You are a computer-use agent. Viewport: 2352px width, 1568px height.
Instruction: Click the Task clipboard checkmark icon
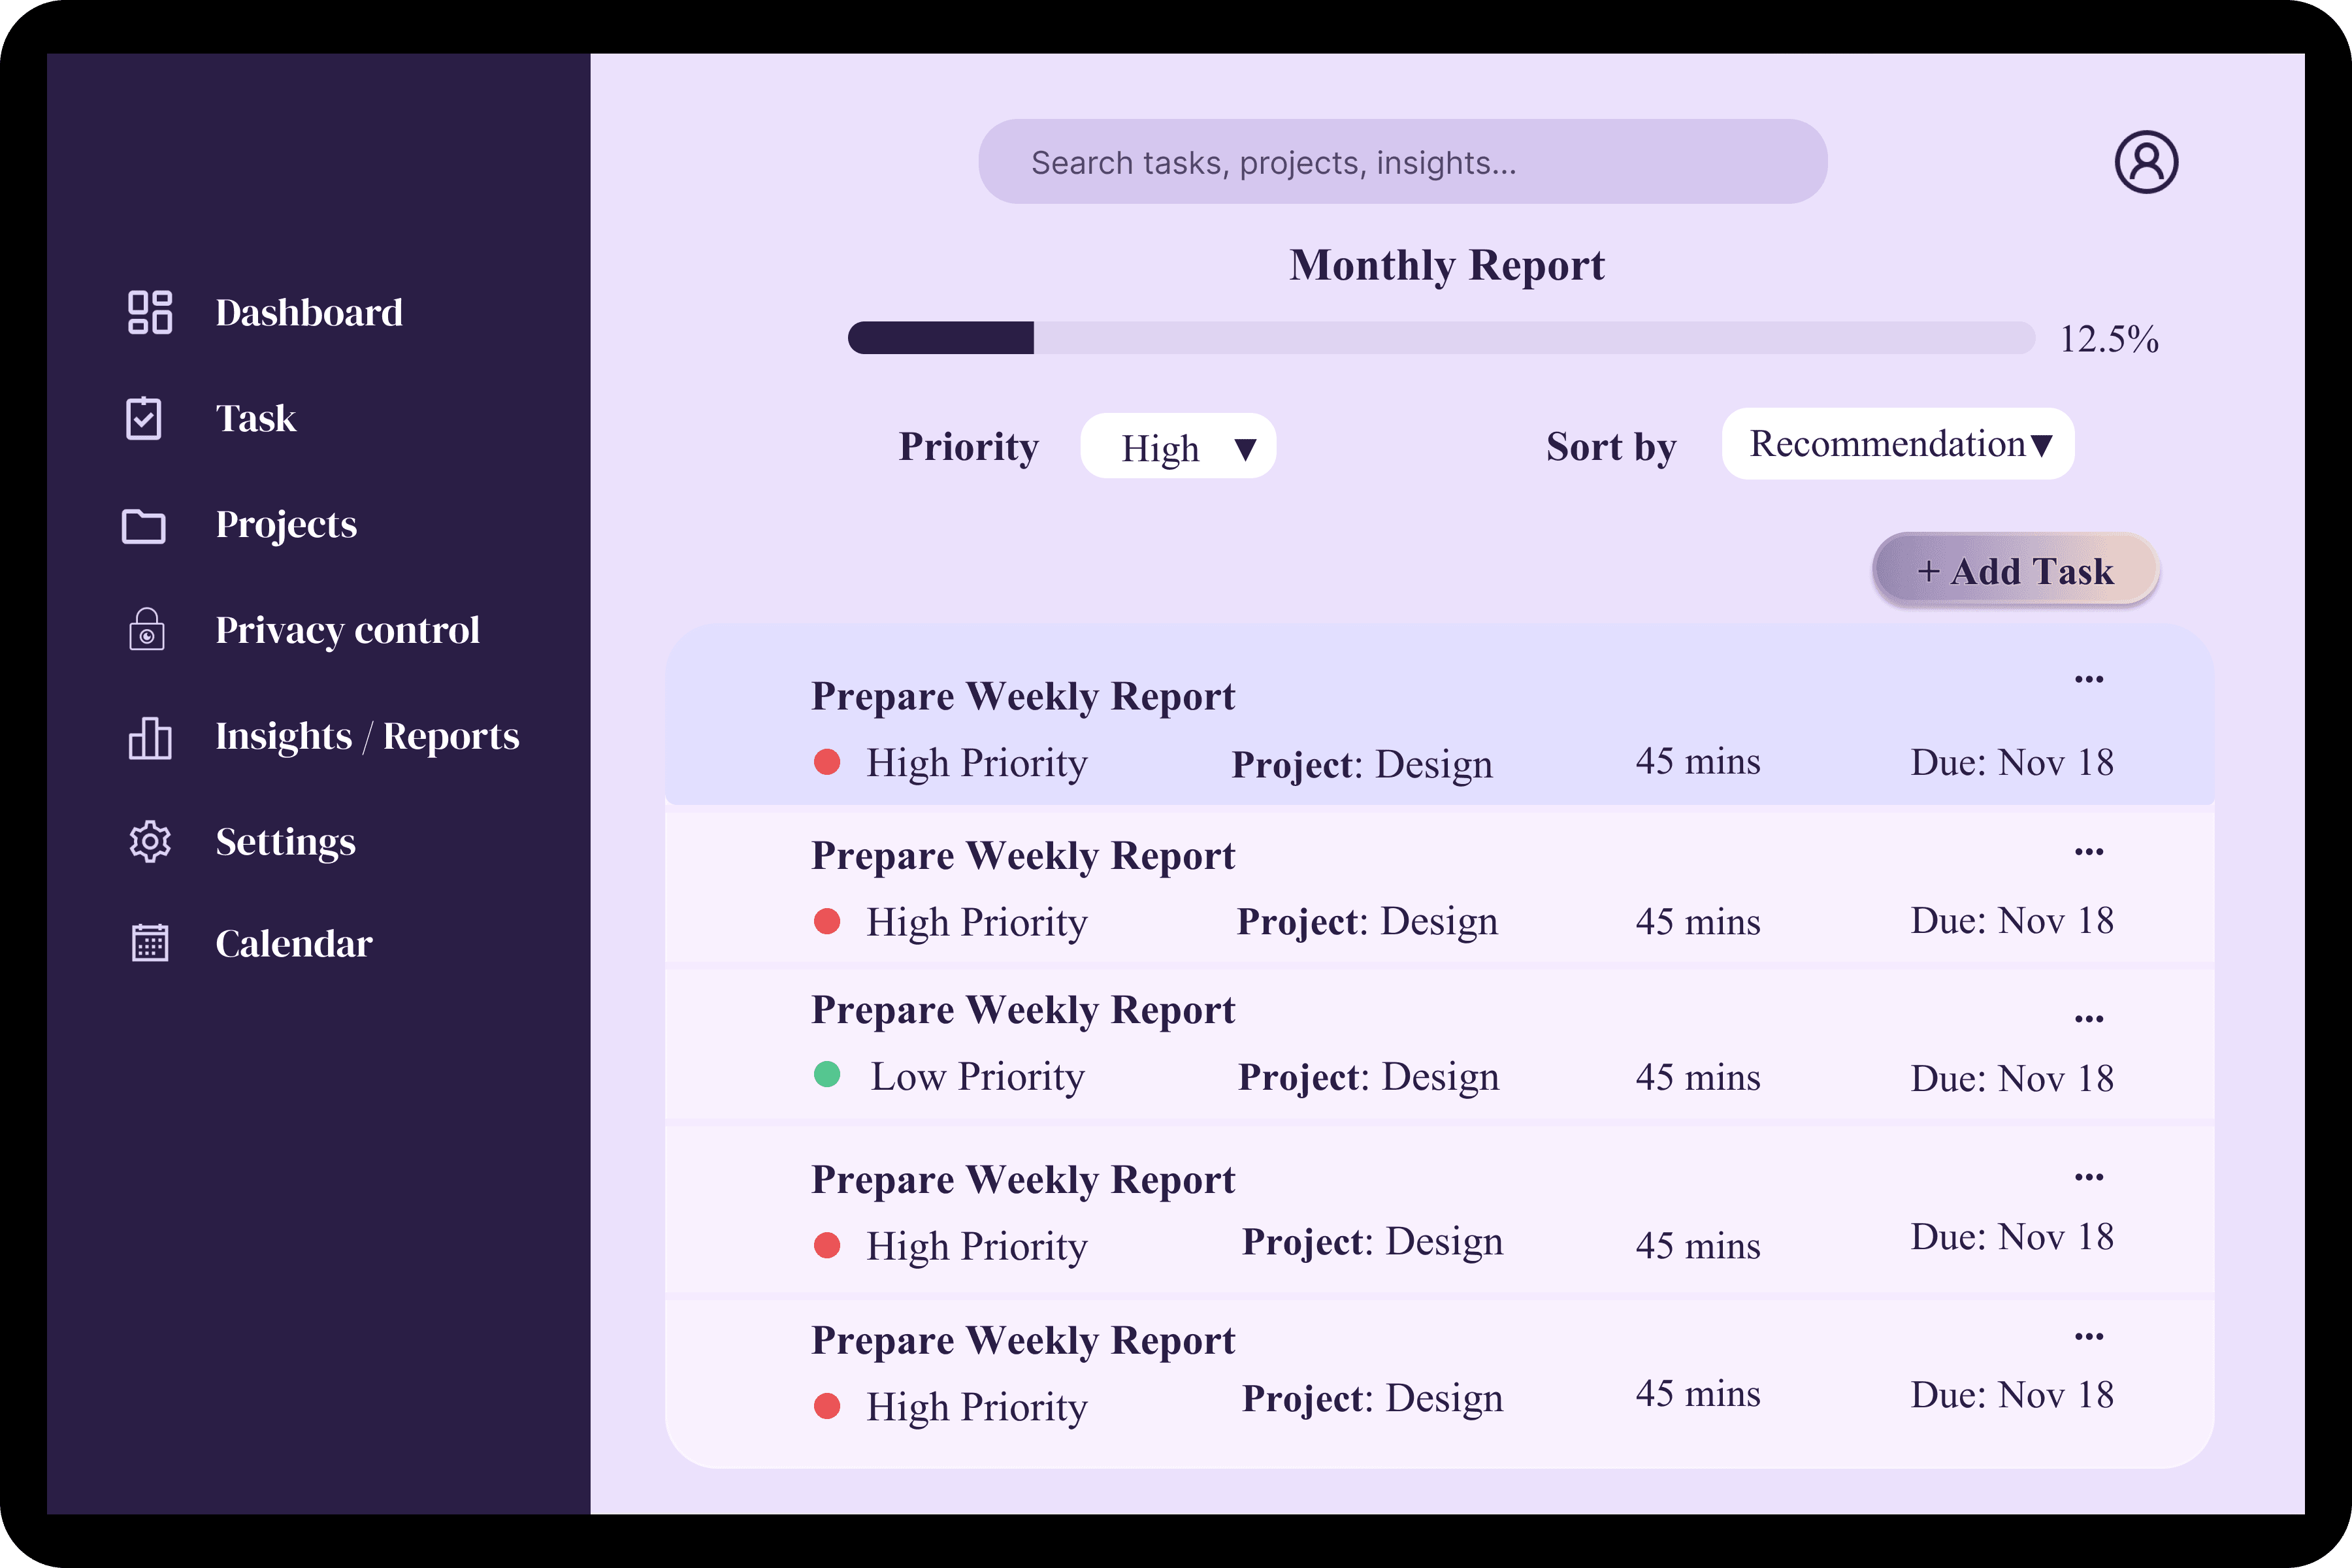tap(144, 418)
